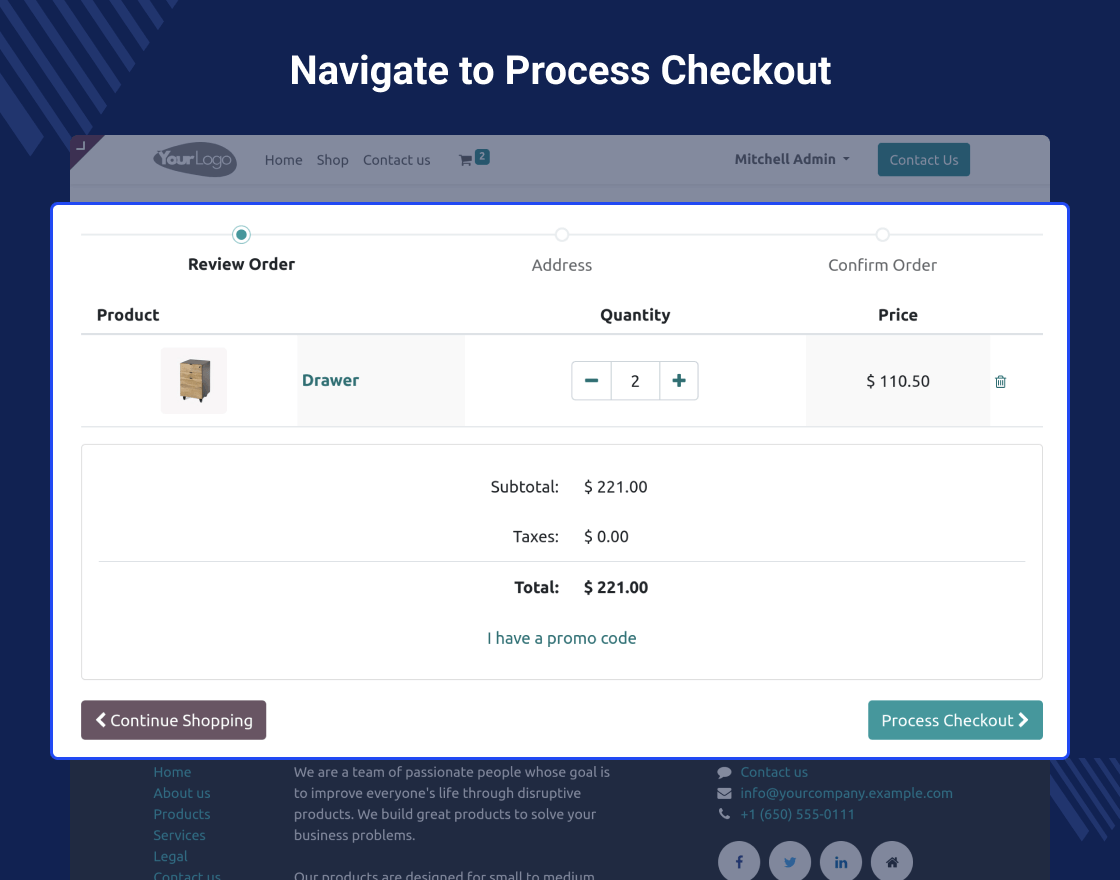
Task: Open the Mitchell Admin user dropdown
Action: [792, 159]
